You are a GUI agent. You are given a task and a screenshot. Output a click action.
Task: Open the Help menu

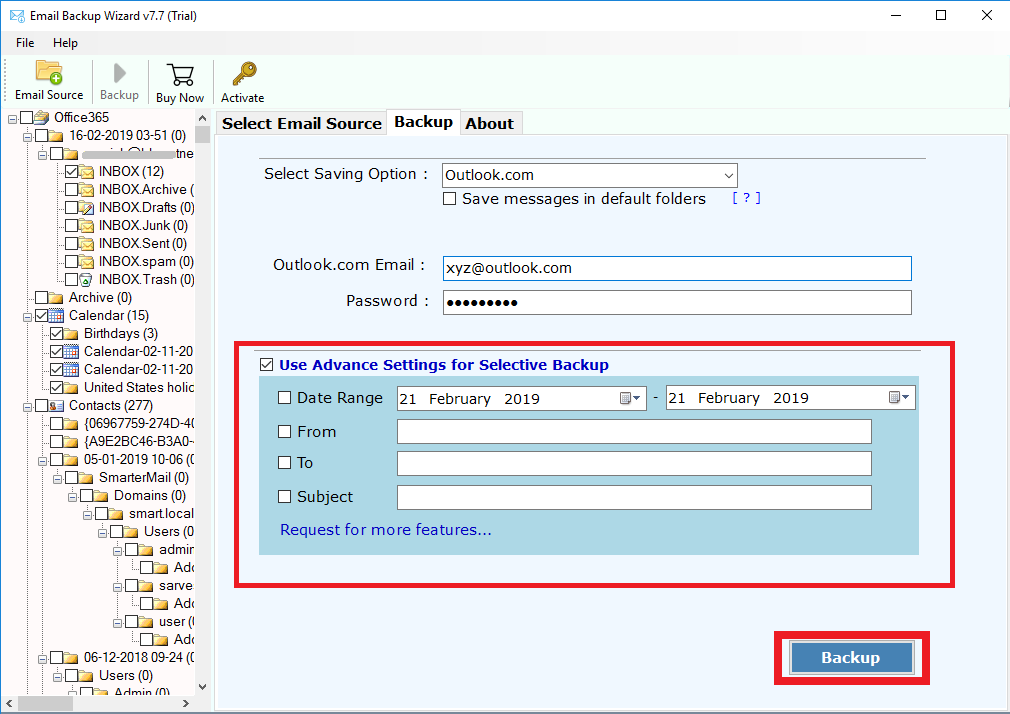65,43
